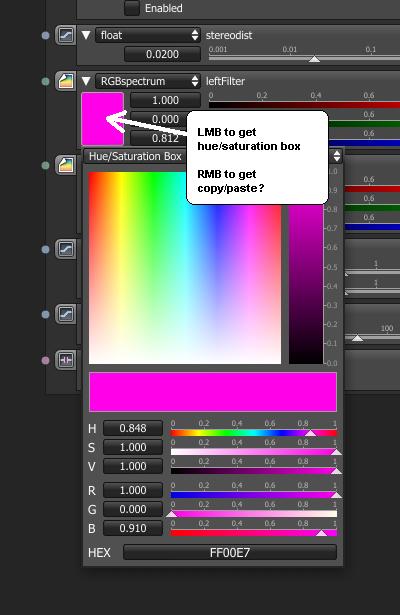400x615 pixels.
Task: Click the R value field in picker
Action: 133,490
